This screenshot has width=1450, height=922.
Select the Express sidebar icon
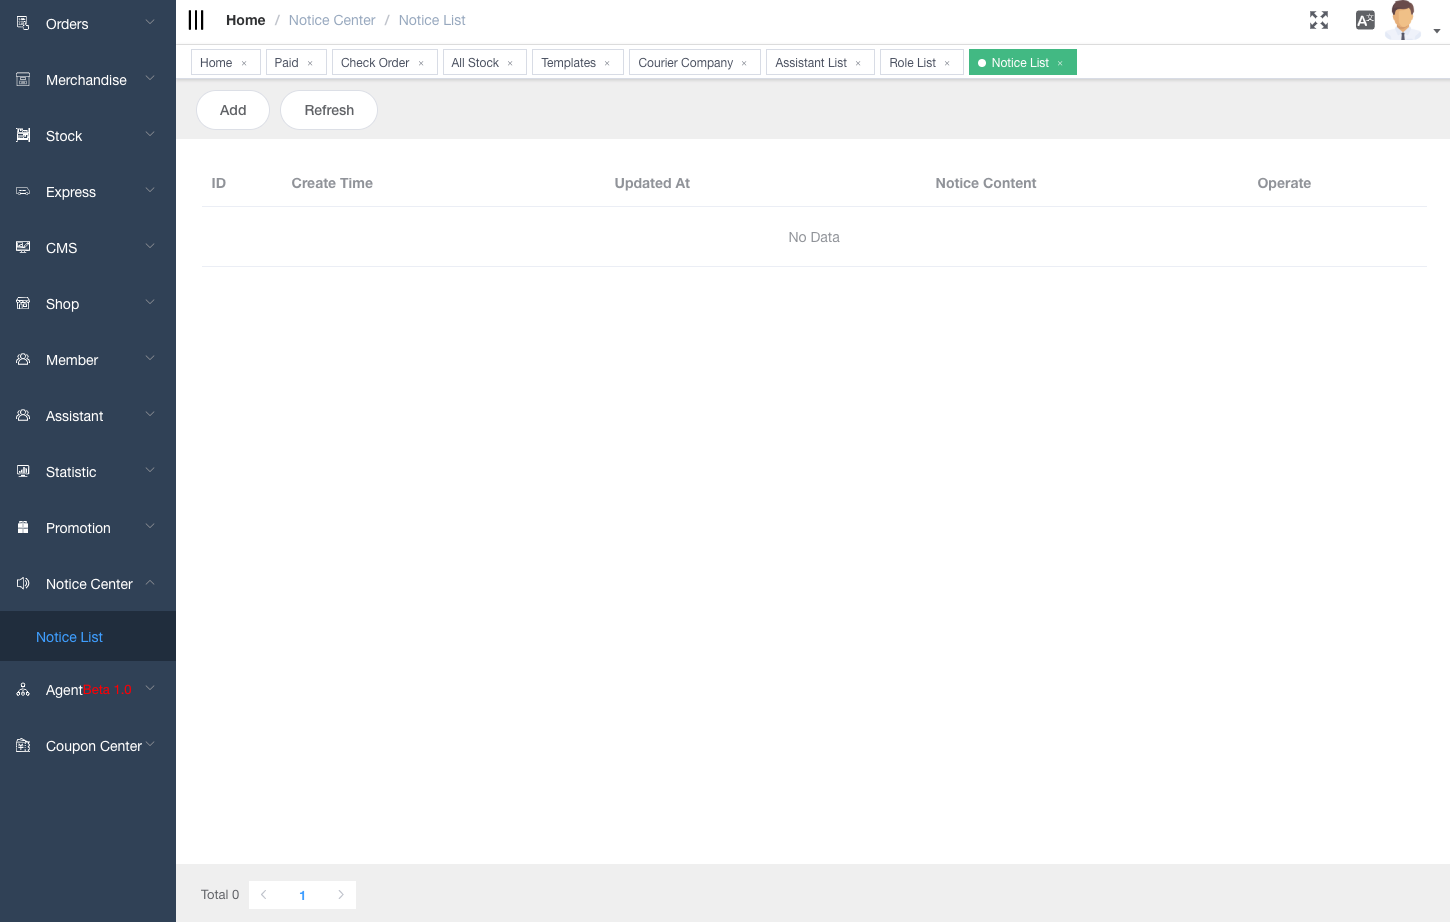point(21,190)
